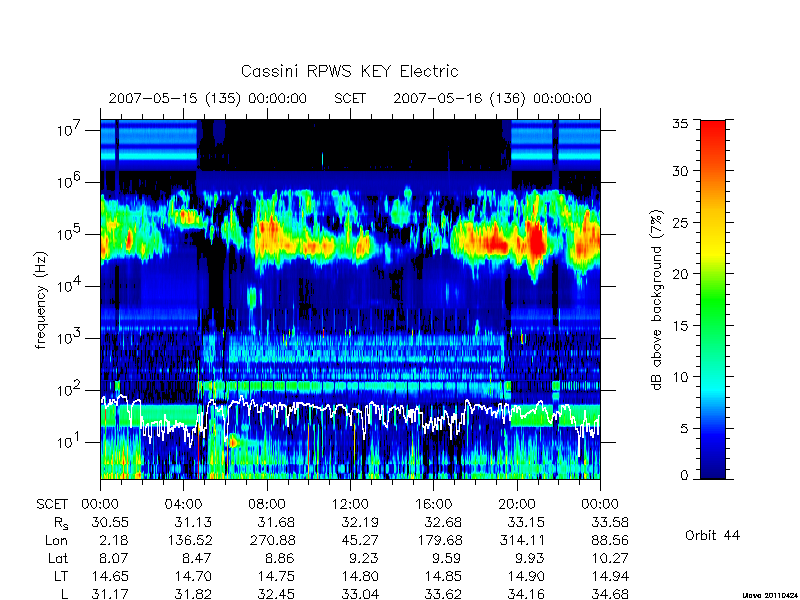Click the 'SCET' label above the plot

click(x=350, y=98)
